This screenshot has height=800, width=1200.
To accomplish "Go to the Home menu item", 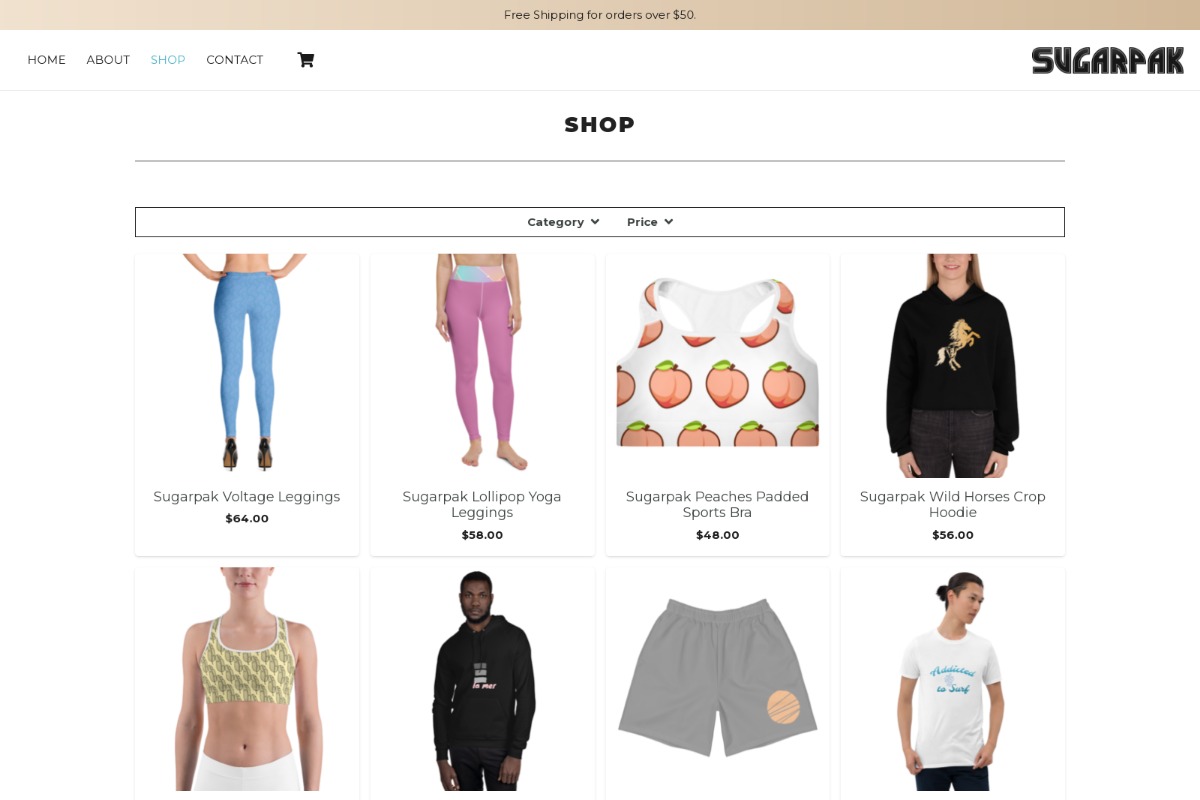I will pyautogui.click(x=47, y=60).
